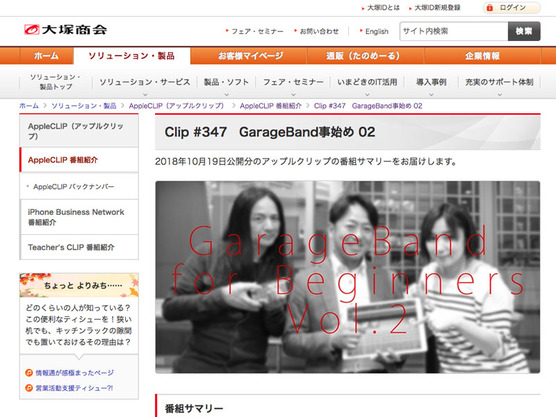The image size is (556, 417).
Task: Open 企業情報 main tab
Action: (483, 56)
